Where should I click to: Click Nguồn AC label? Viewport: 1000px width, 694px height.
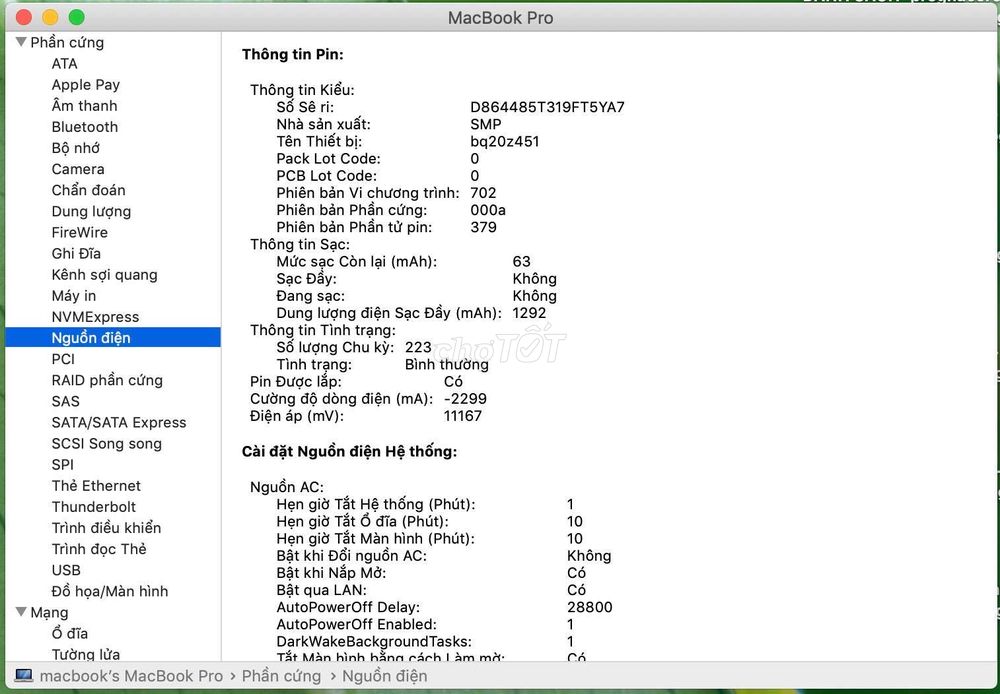point(287,487)
